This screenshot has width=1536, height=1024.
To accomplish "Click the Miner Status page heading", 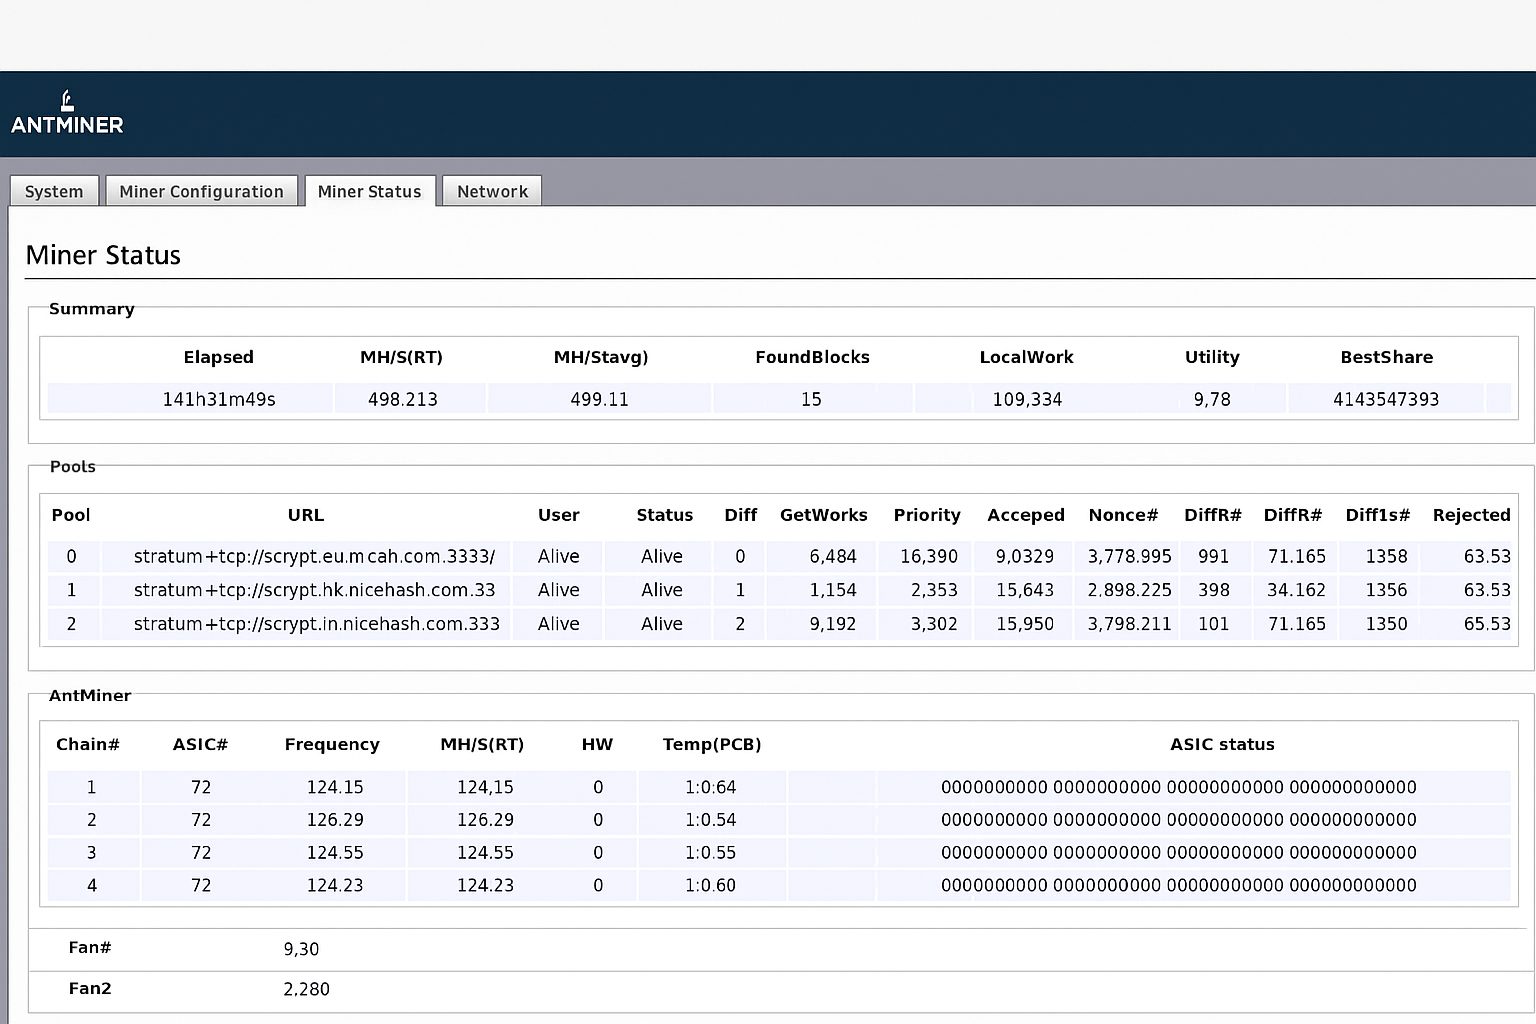I will pyautogui.click(x=103, y=255).
